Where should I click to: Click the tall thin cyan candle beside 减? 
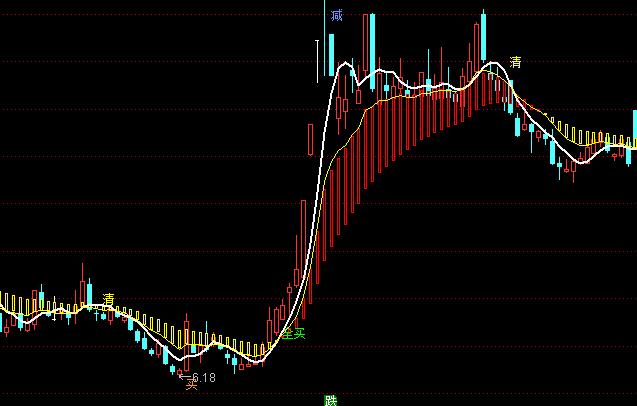pyautogui.click(x=326, y=40)
